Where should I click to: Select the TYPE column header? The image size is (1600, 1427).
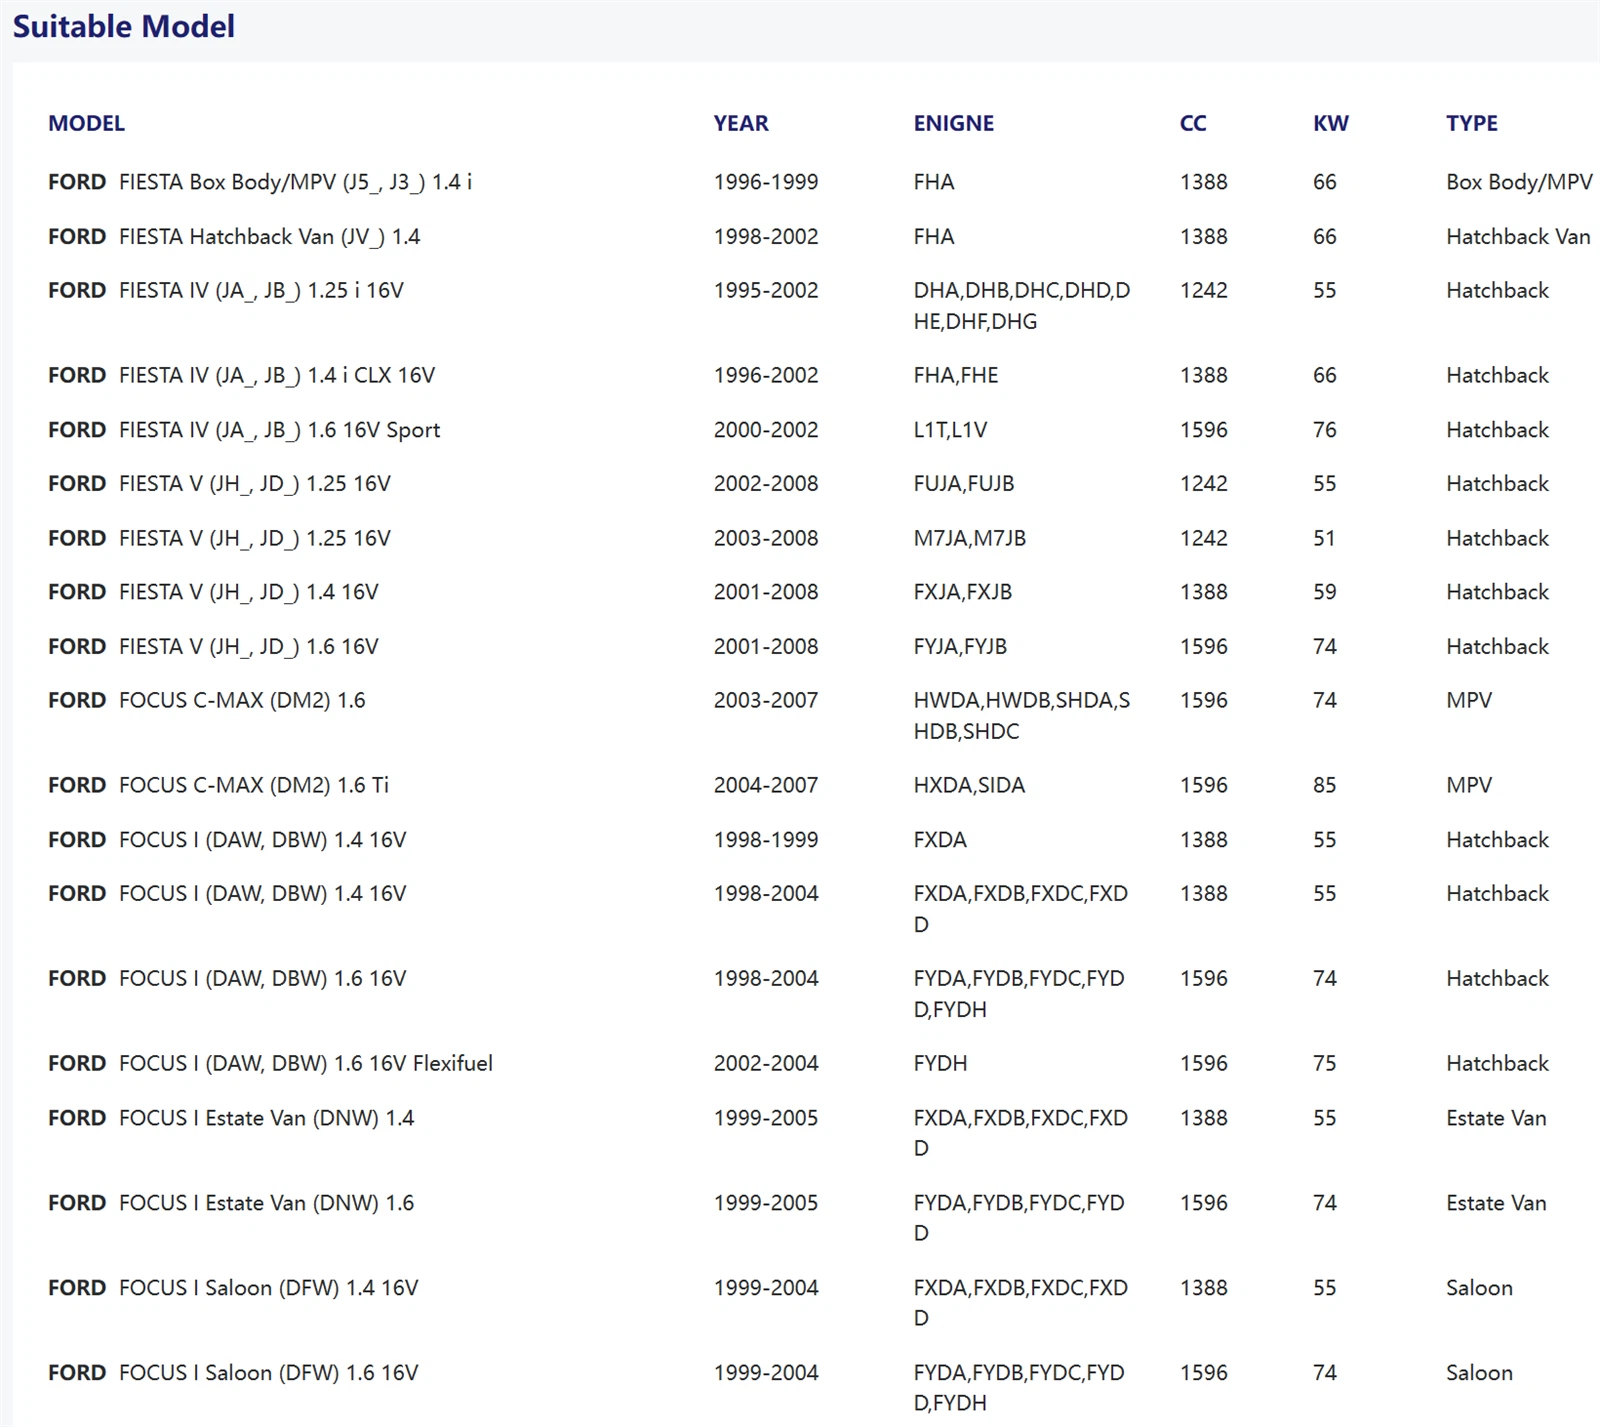click(1472, 123)
